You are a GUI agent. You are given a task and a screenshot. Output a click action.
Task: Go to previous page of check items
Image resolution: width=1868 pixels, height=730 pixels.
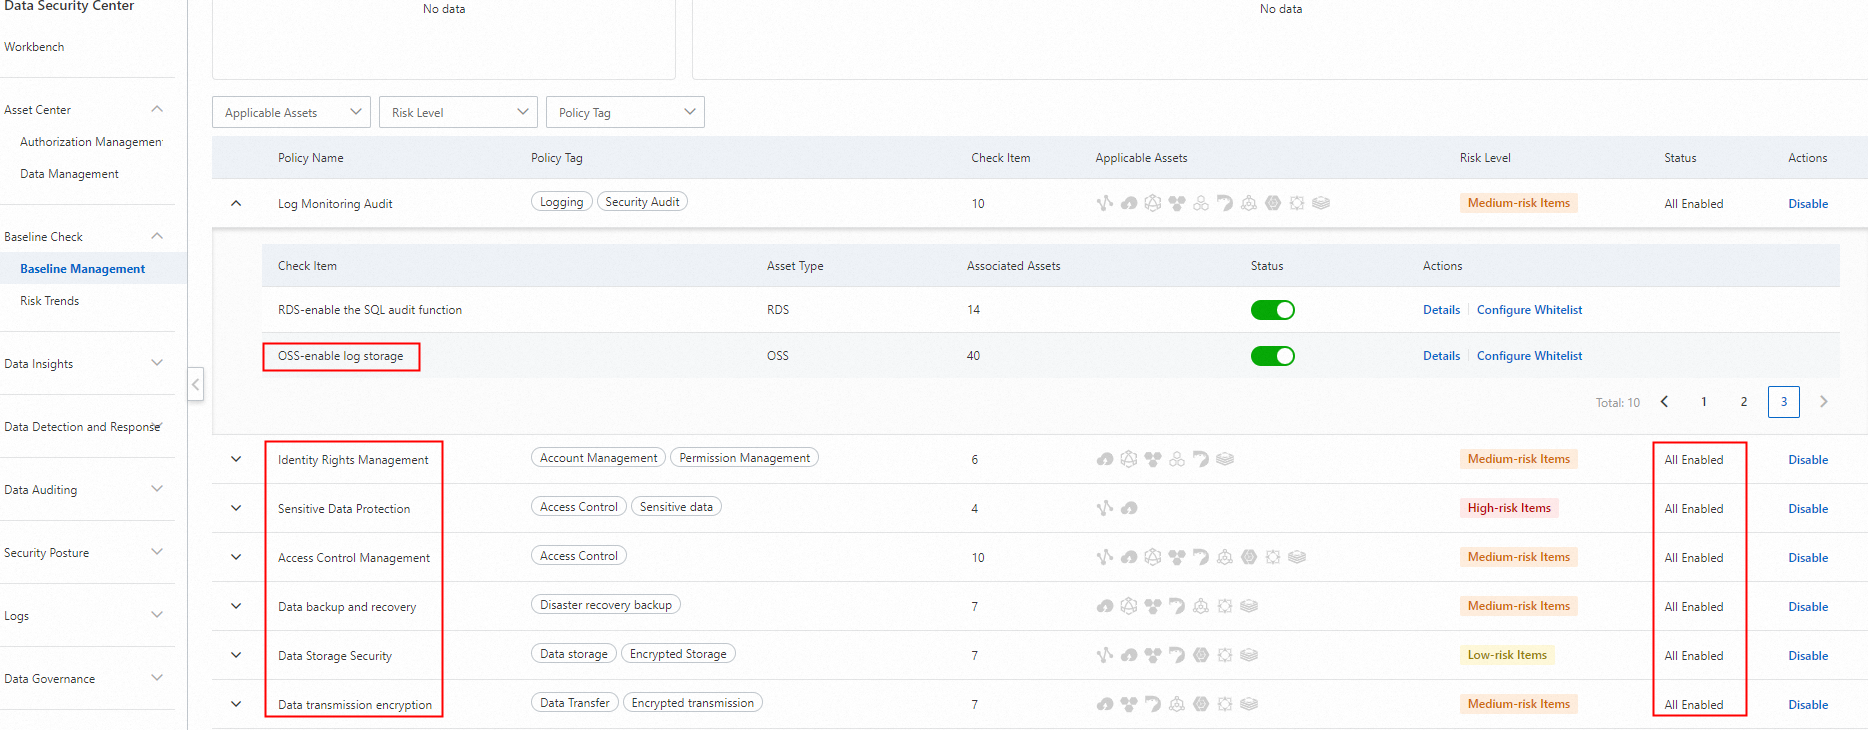(x=1664, y=402)
